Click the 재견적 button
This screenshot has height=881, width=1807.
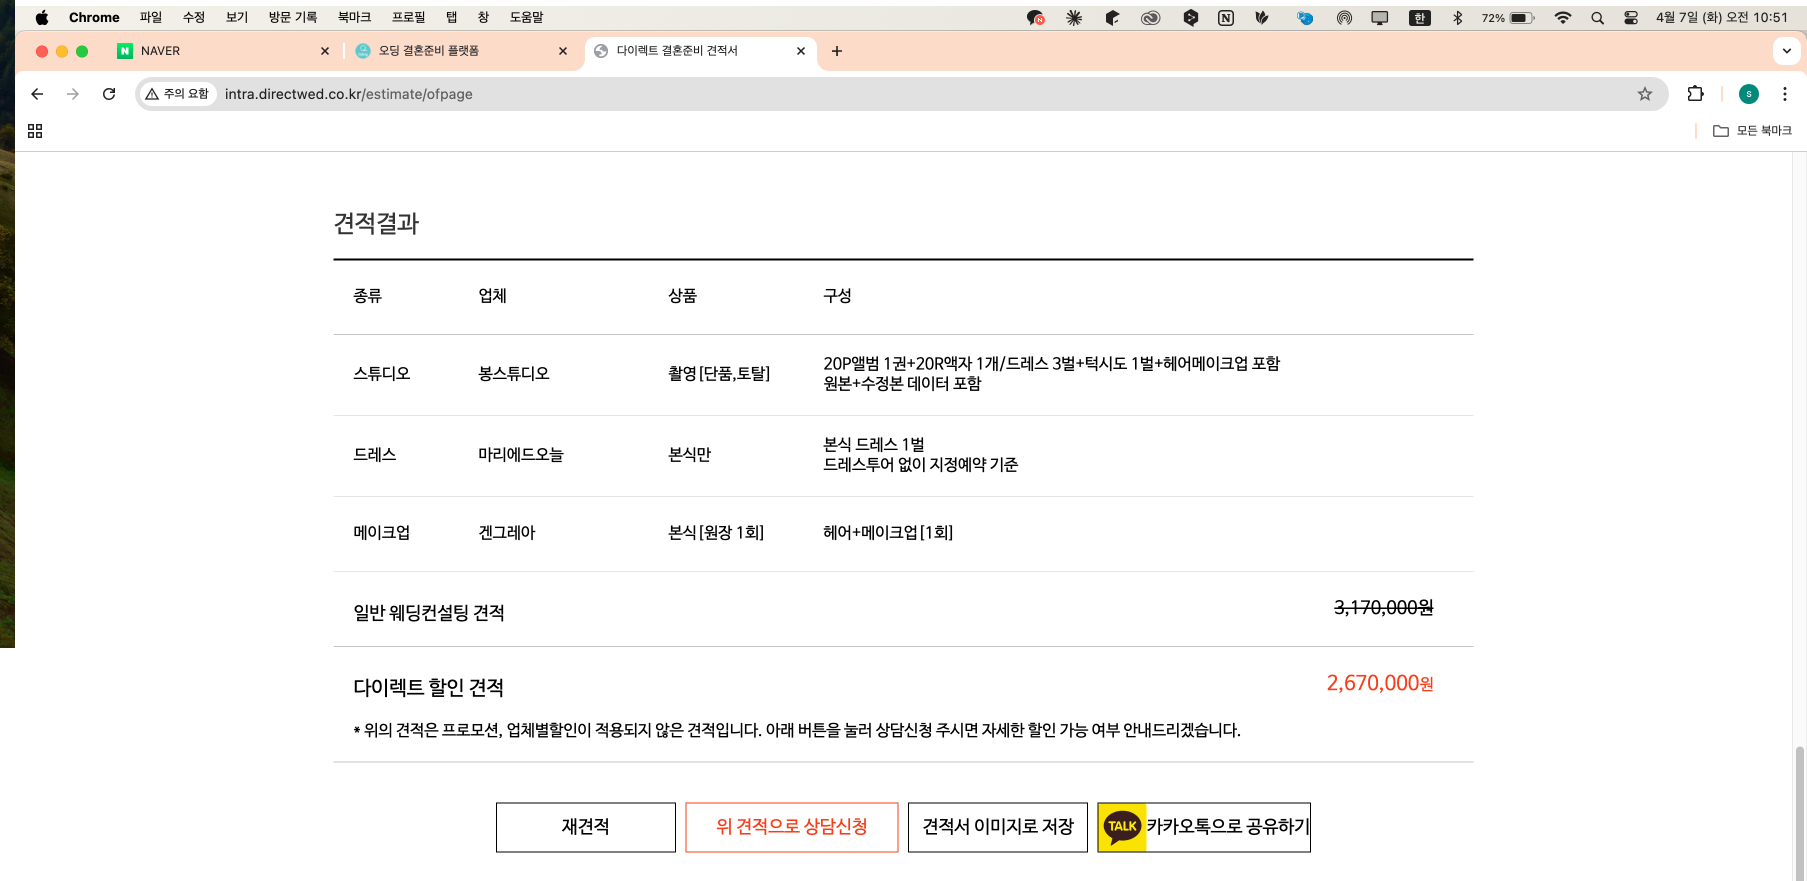click(586, 827)
